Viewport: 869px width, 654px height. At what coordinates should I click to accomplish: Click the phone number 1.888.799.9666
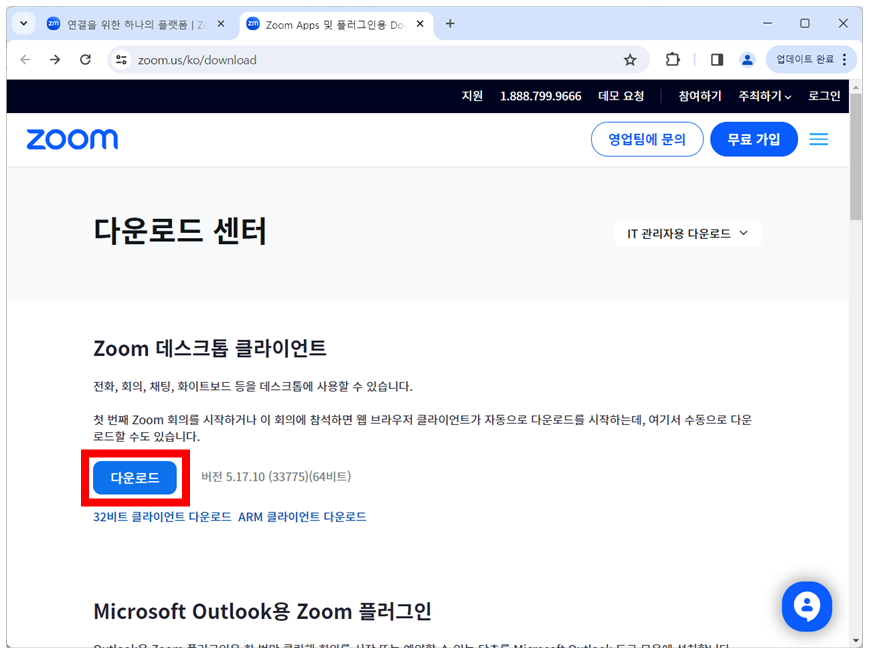coord(540,96)
